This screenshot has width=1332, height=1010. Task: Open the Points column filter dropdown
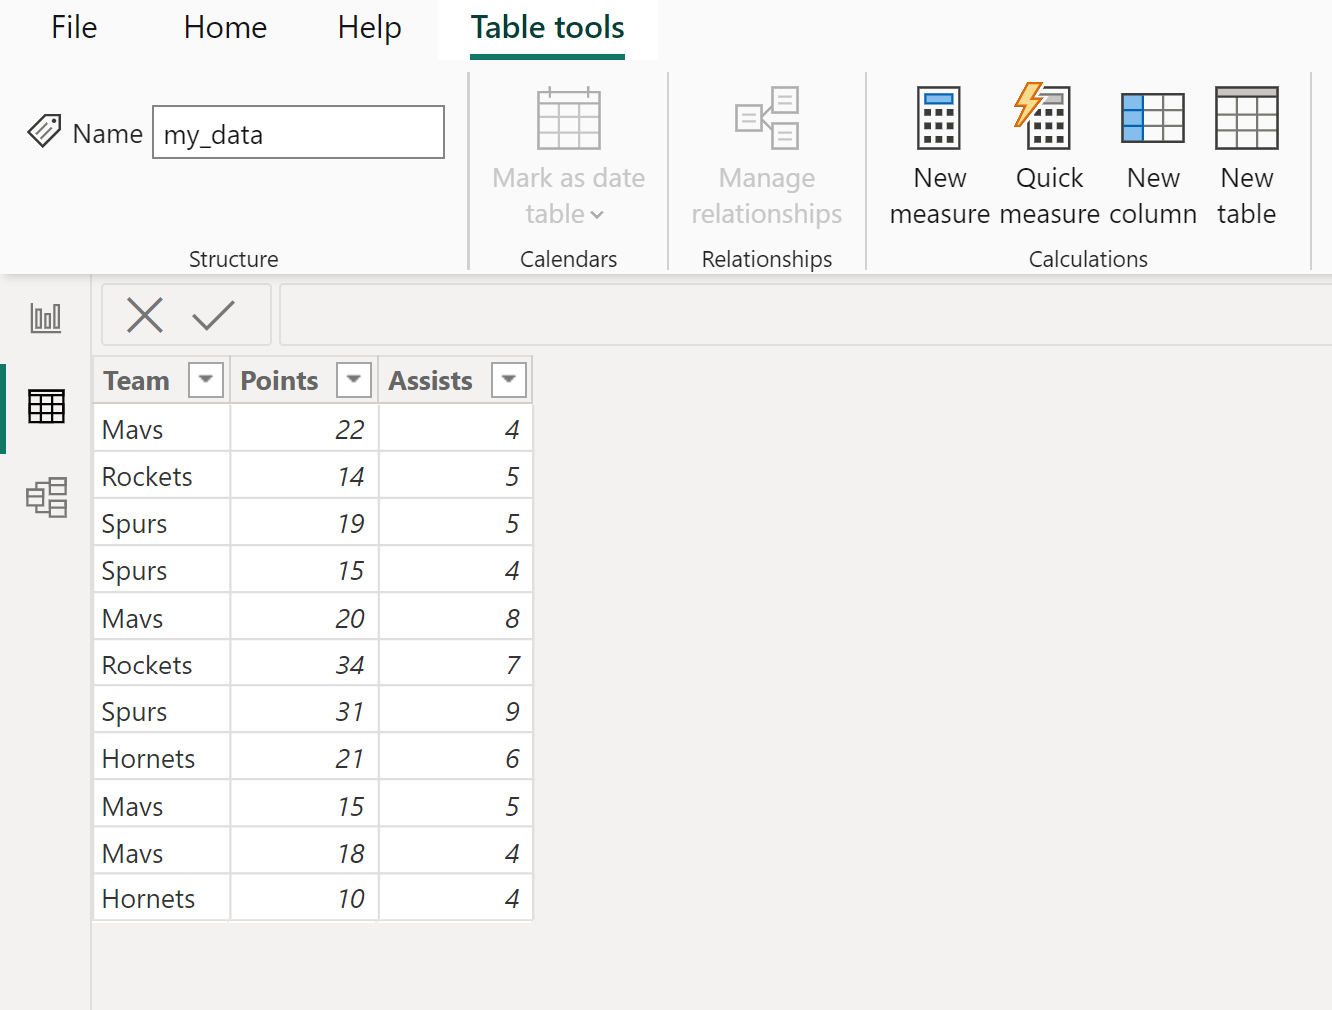point(353,380)
